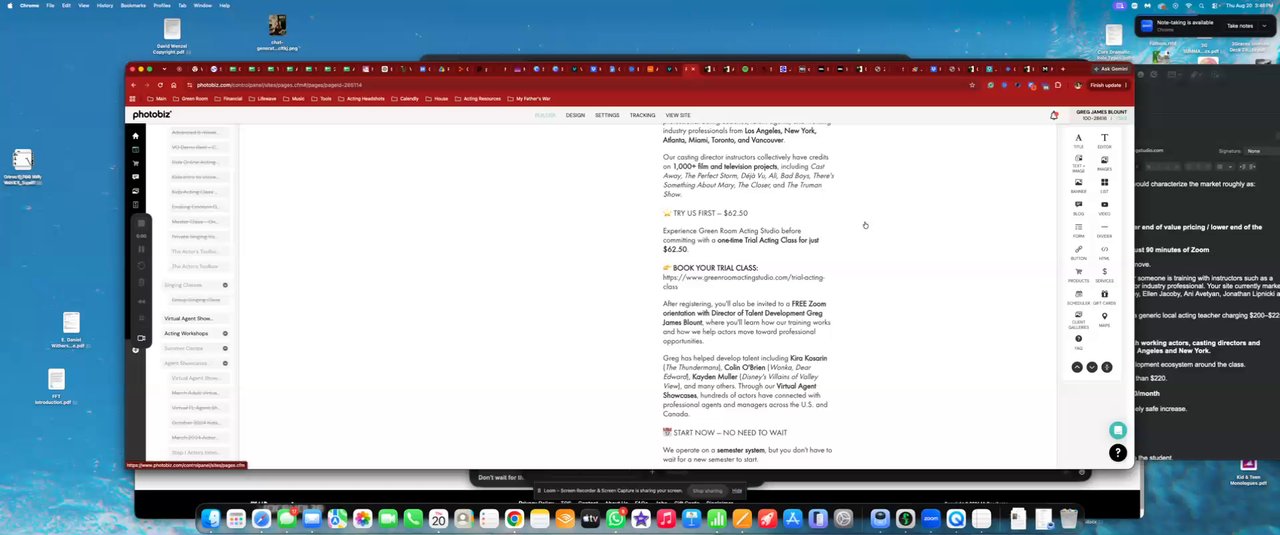Switch to the Builder tab
This screenshot has width=1280, height=535.
[x=545, y=115]
